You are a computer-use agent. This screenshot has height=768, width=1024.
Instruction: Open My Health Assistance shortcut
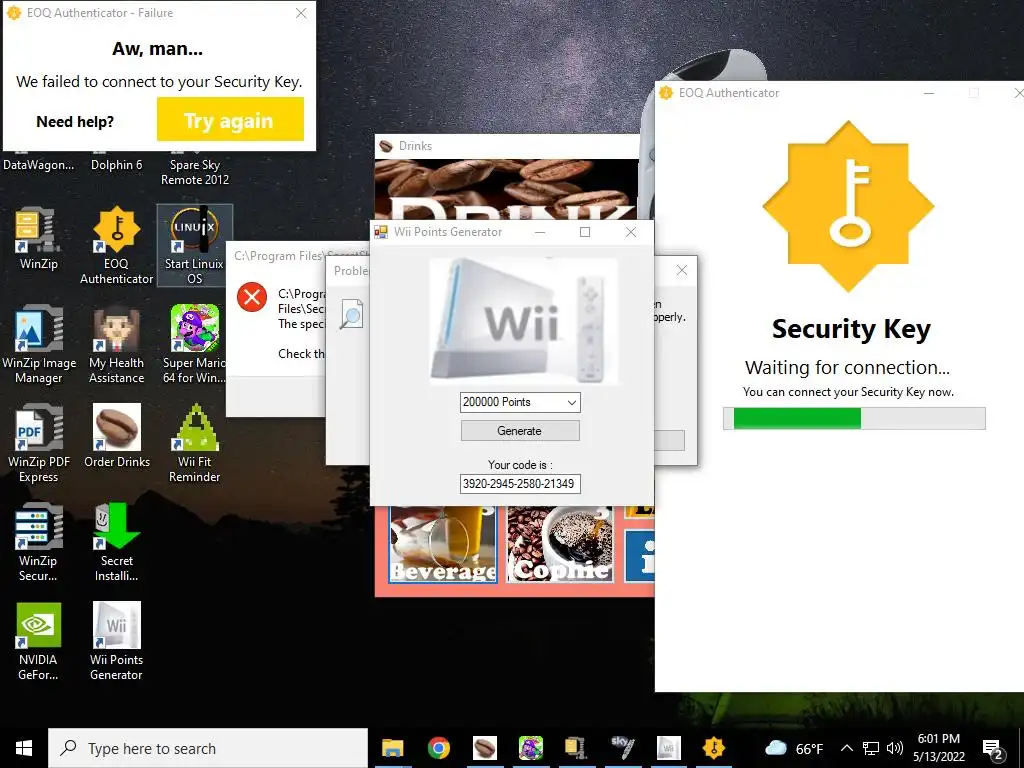point(116,344)
